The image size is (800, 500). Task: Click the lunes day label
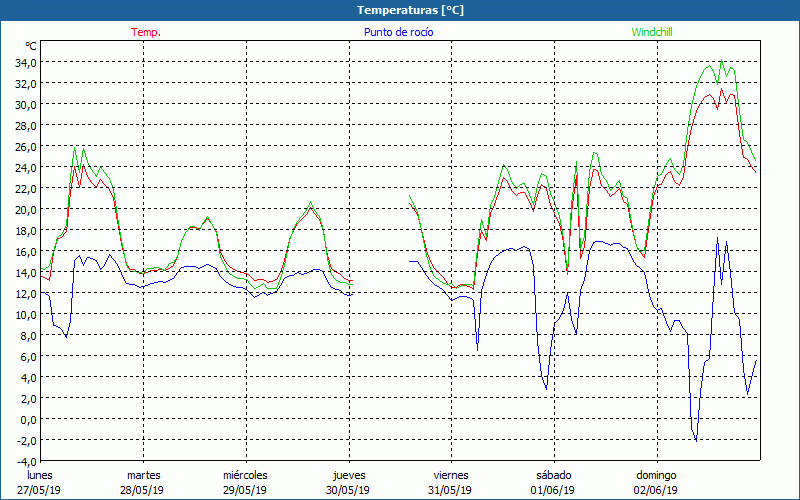(x=40, y=475)
